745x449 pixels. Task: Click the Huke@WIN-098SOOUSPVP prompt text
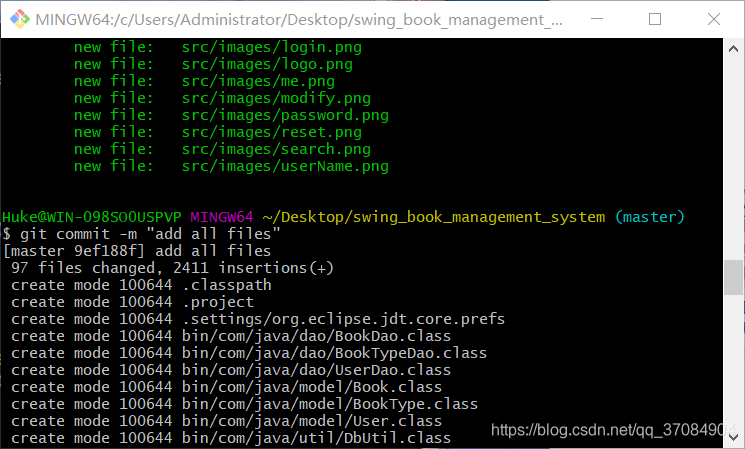pyautogui.click(x=92, y=217)
